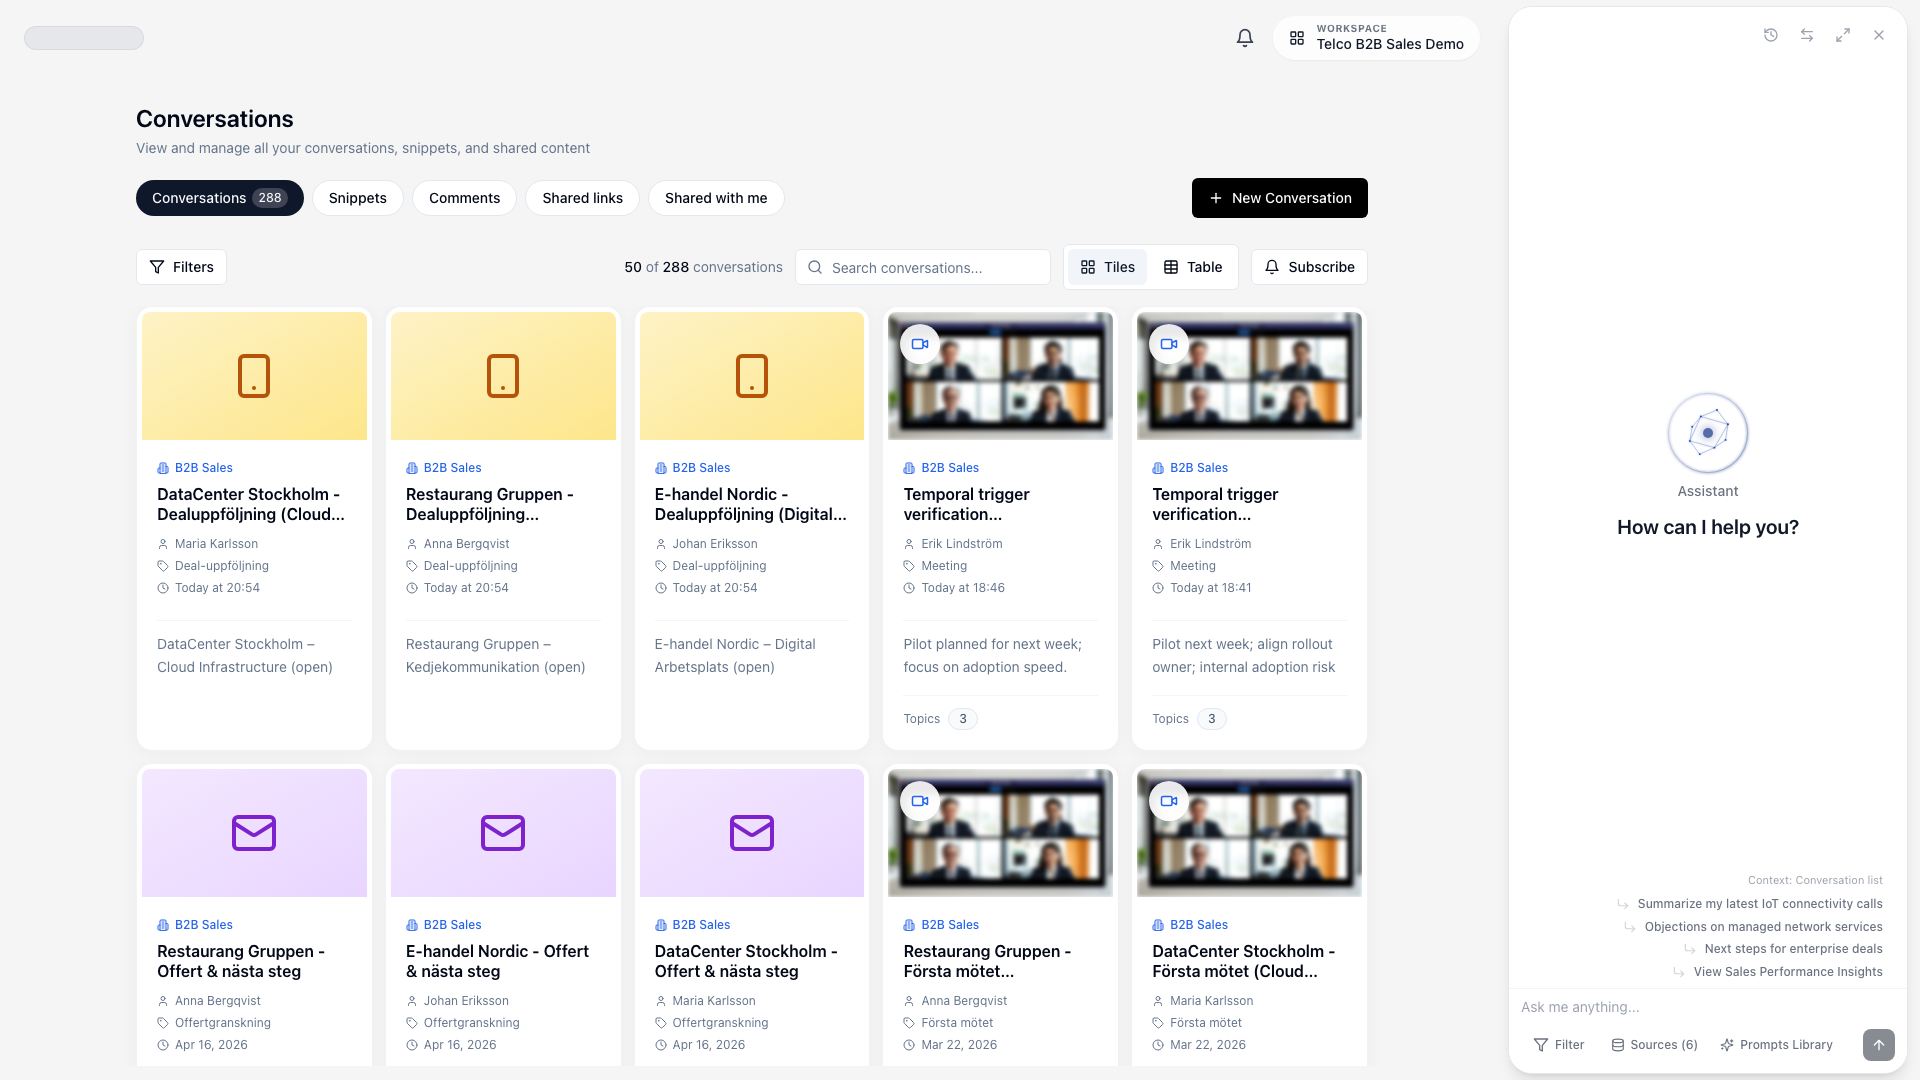Screen dimensions: 1920x1080
Task: Click video icon on Restaurang Gruppen Första mötet card
Action: [920, 801]
